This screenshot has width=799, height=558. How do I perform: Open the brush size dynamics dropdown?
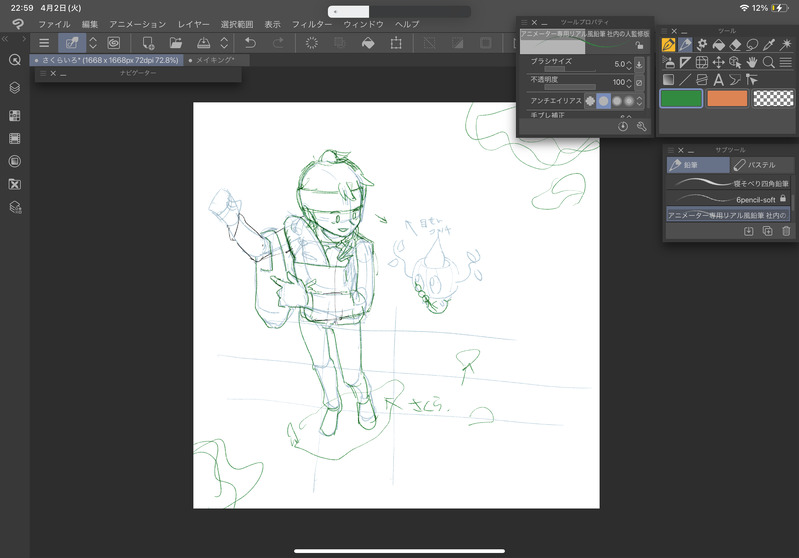[640, 64]
